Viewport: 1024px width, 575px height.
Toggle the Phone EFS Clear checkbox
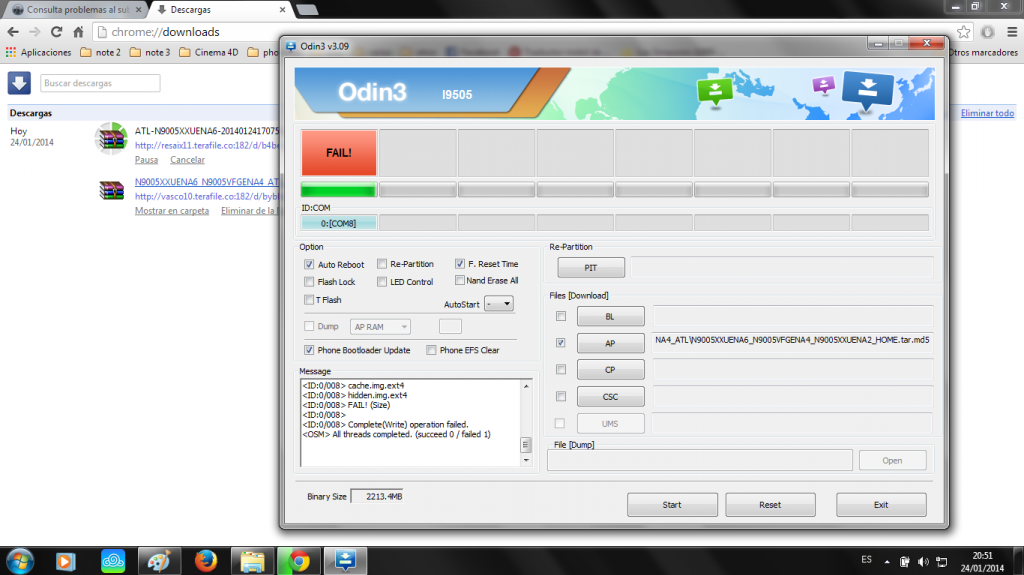tap(431, 350)
